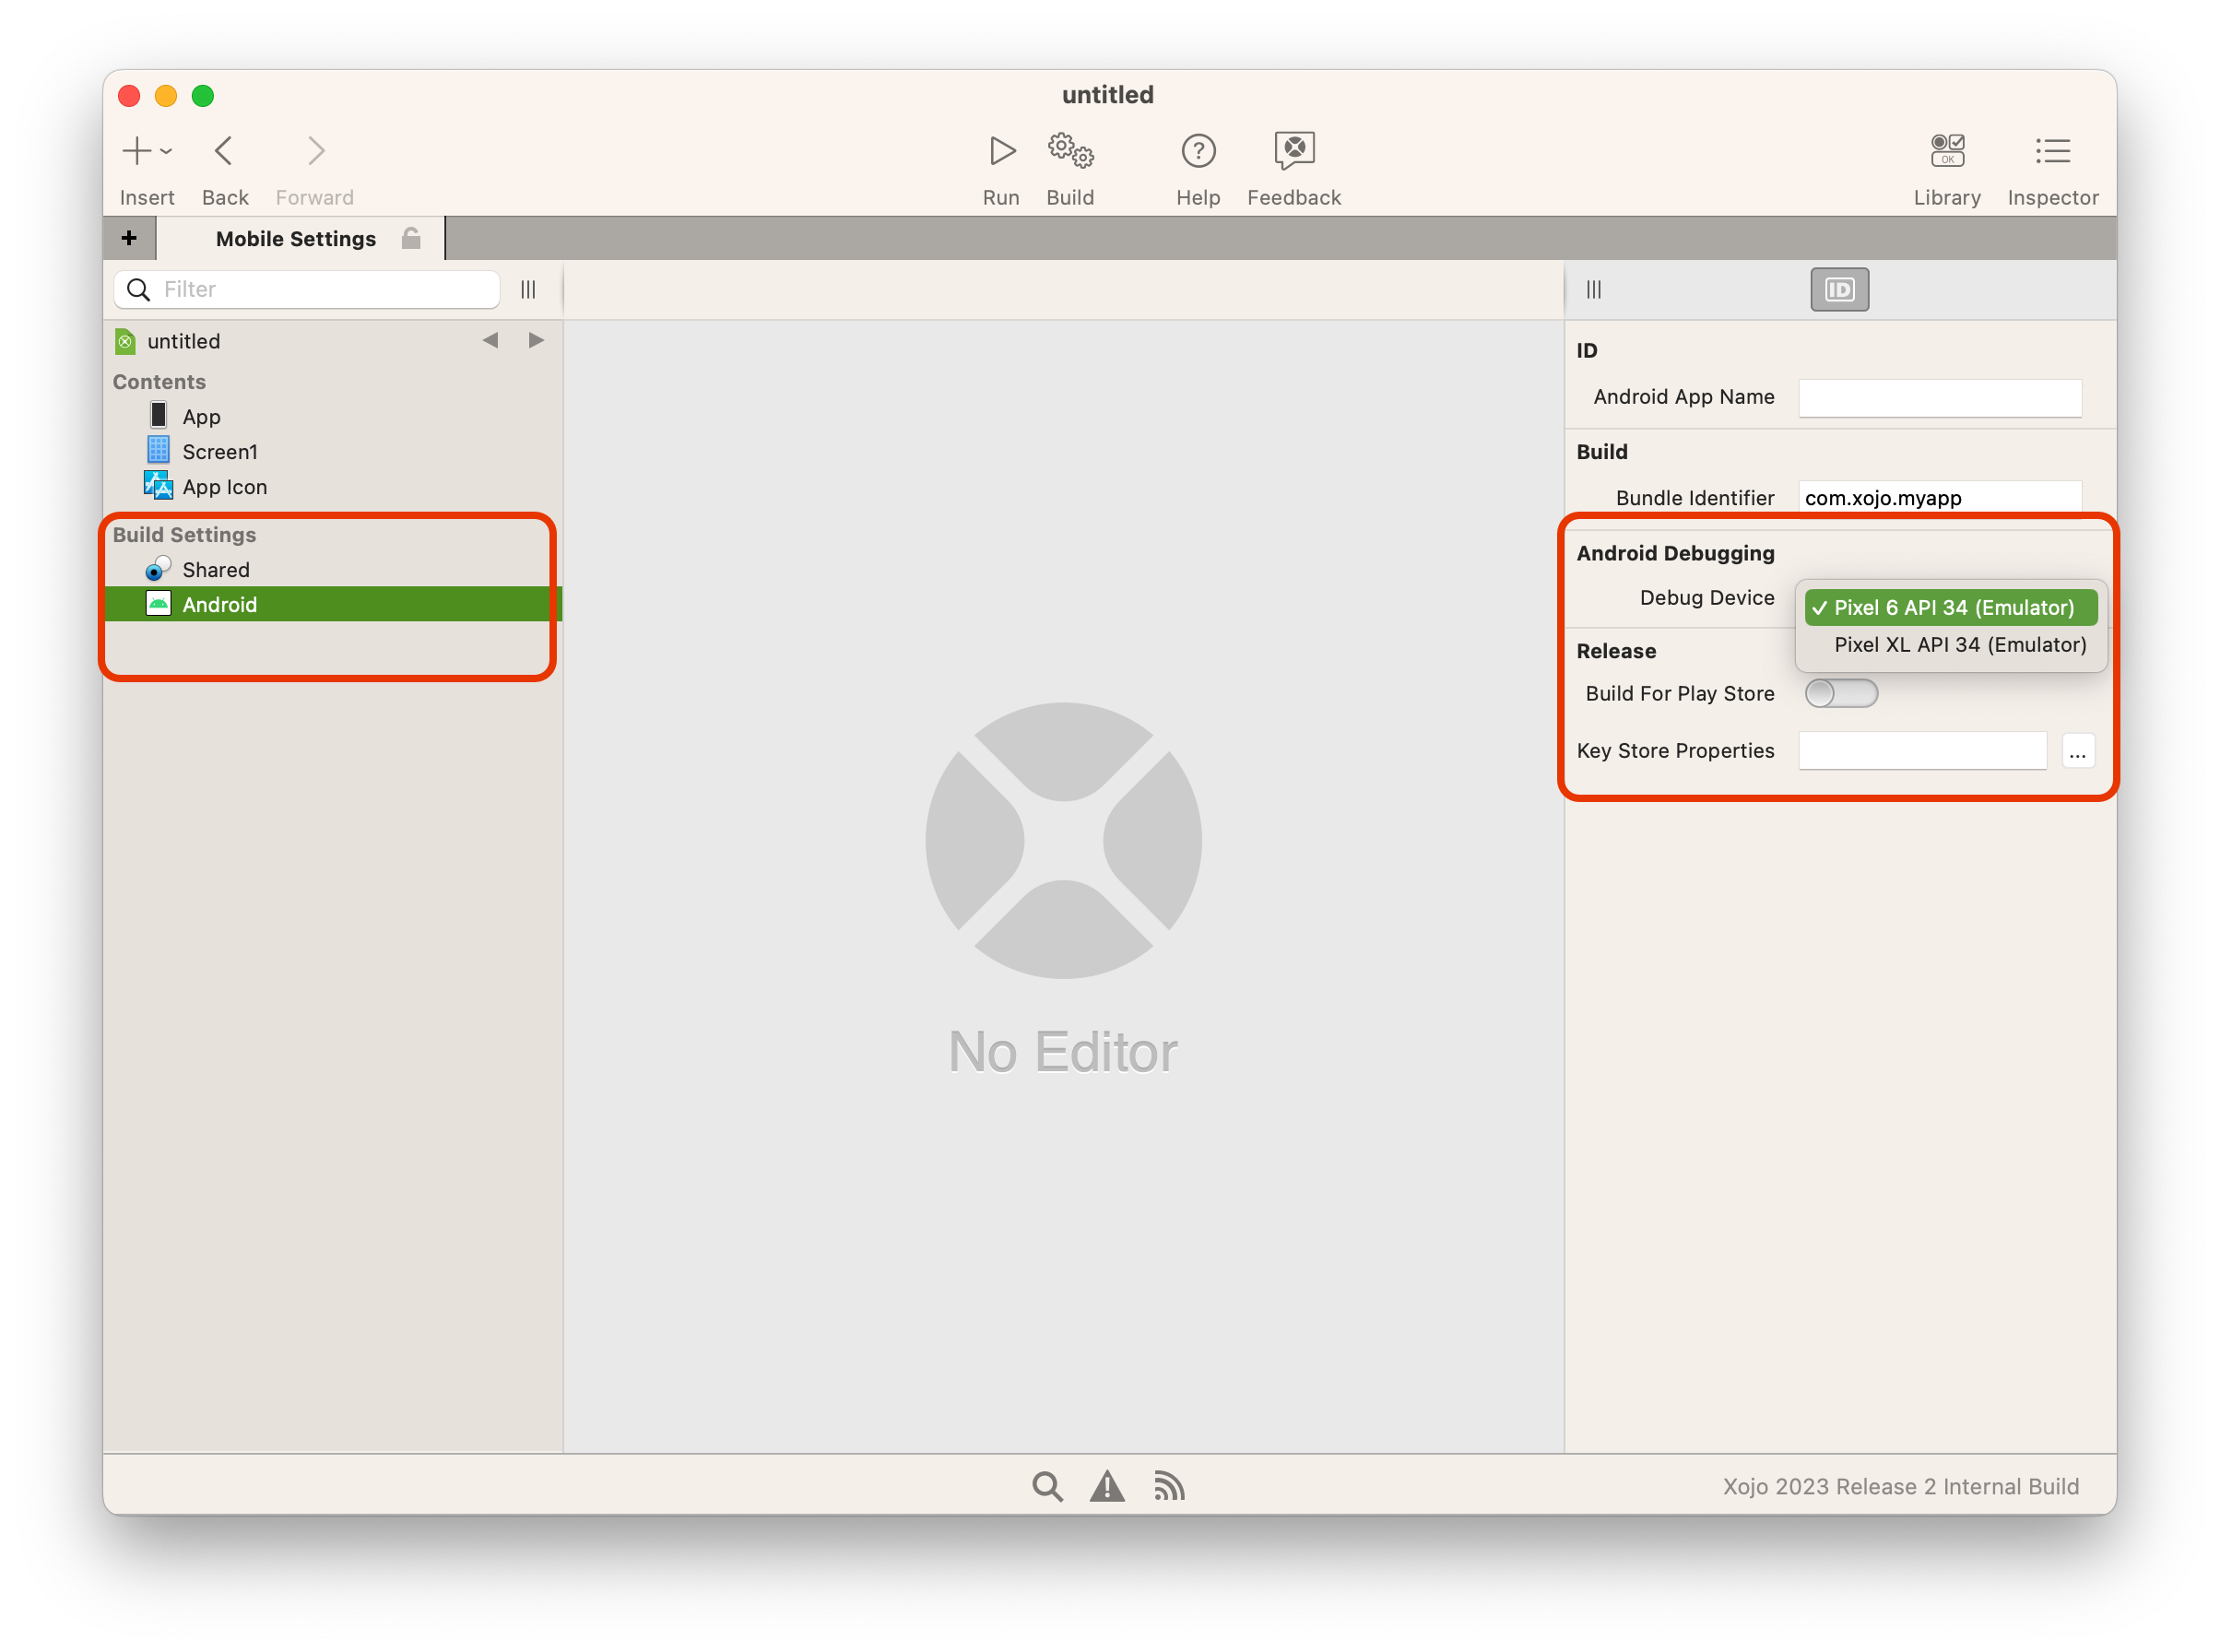
Task: Run the project with the play icon
Action: [1002, 151]
